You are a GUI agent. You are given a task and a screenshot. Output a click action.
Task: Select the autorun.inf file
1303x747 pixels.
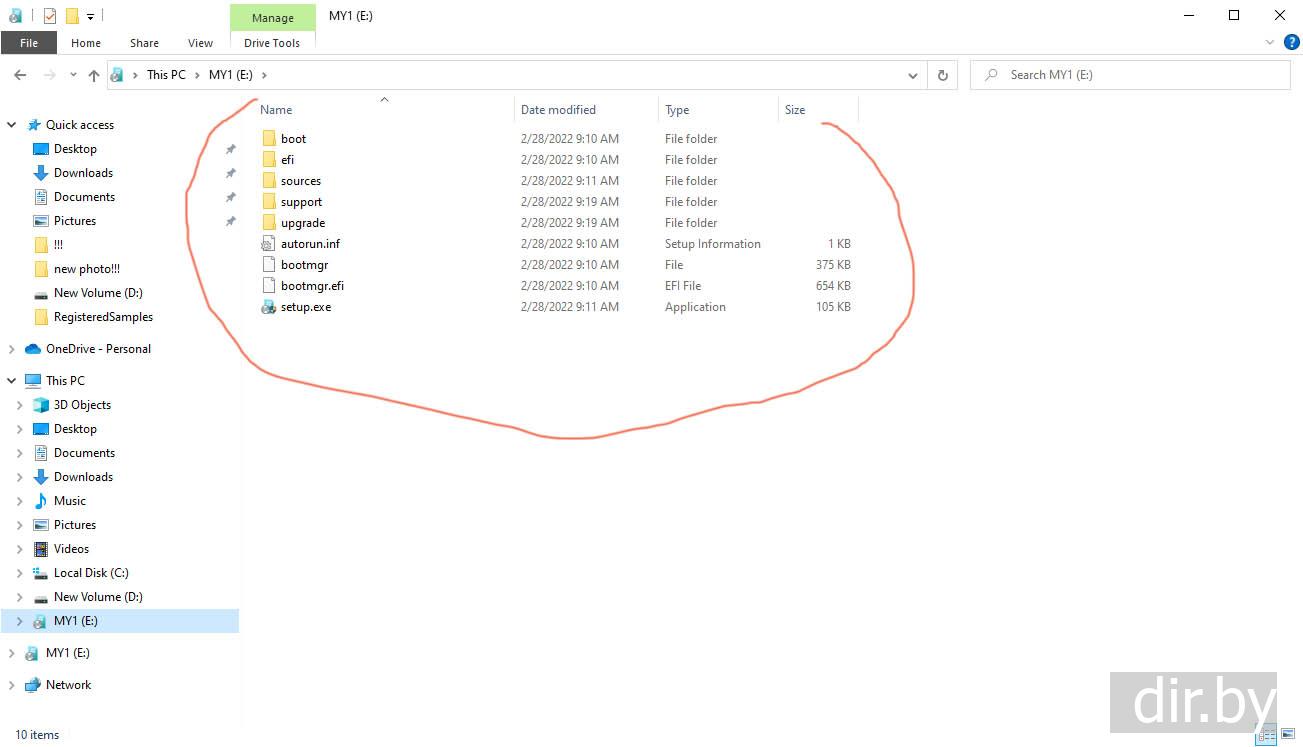(x=310, y=244)
